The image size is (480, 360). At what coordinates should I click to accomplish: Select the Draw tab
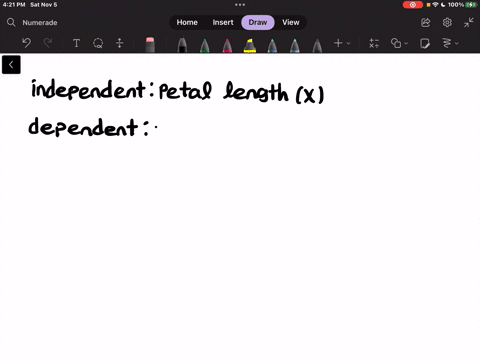[x=258, y=22]
